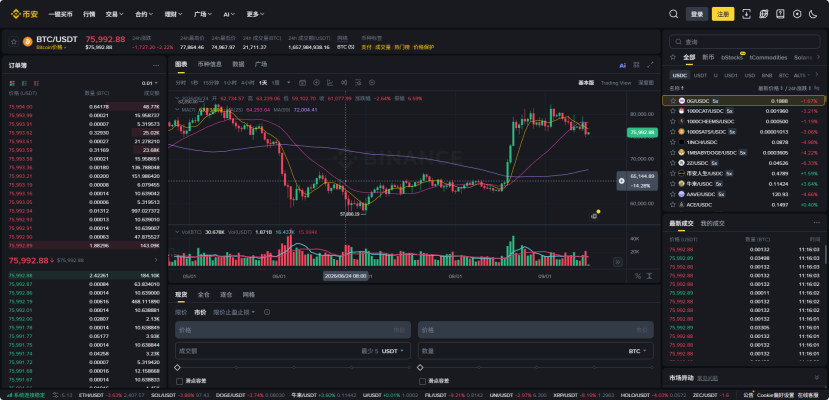Switch chart to 深度图 view
Viewport: 829px width, 400px height.
tap(646, 83)
